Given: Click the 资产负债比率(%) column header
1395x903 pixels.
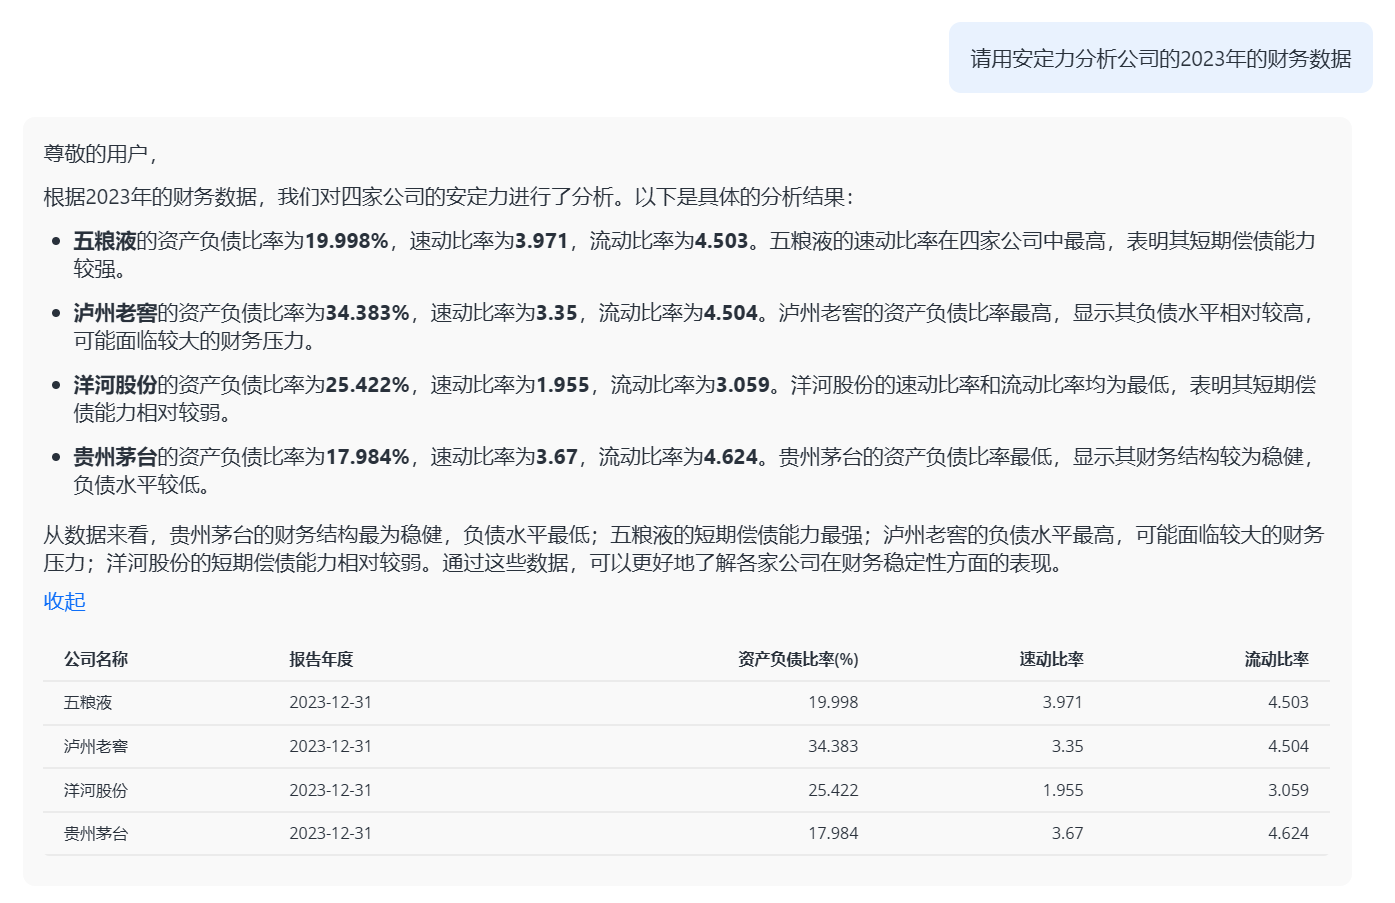Looking at the screenshot, I should (x=796, y=659).
